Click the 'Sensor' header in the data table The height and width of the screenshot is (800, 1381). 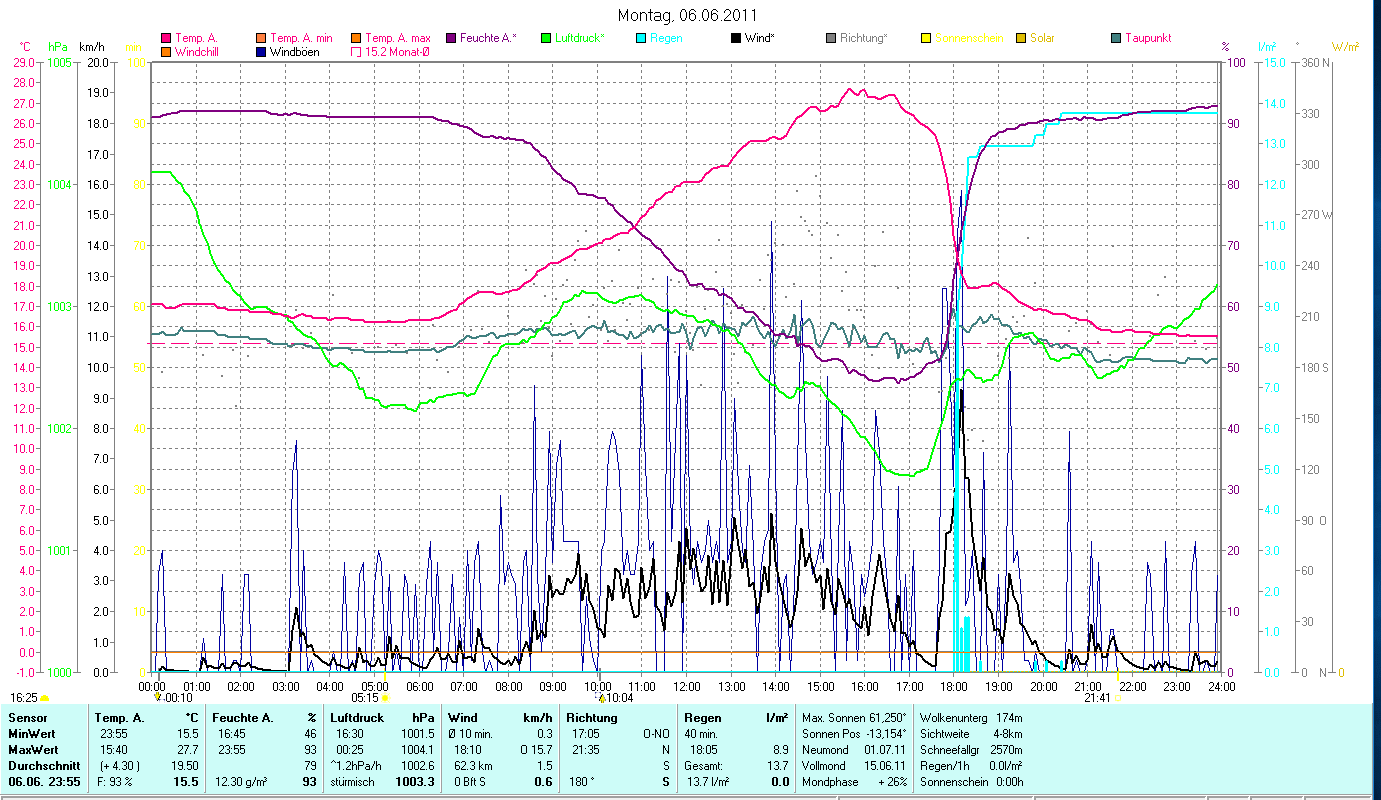pos(27,718)
